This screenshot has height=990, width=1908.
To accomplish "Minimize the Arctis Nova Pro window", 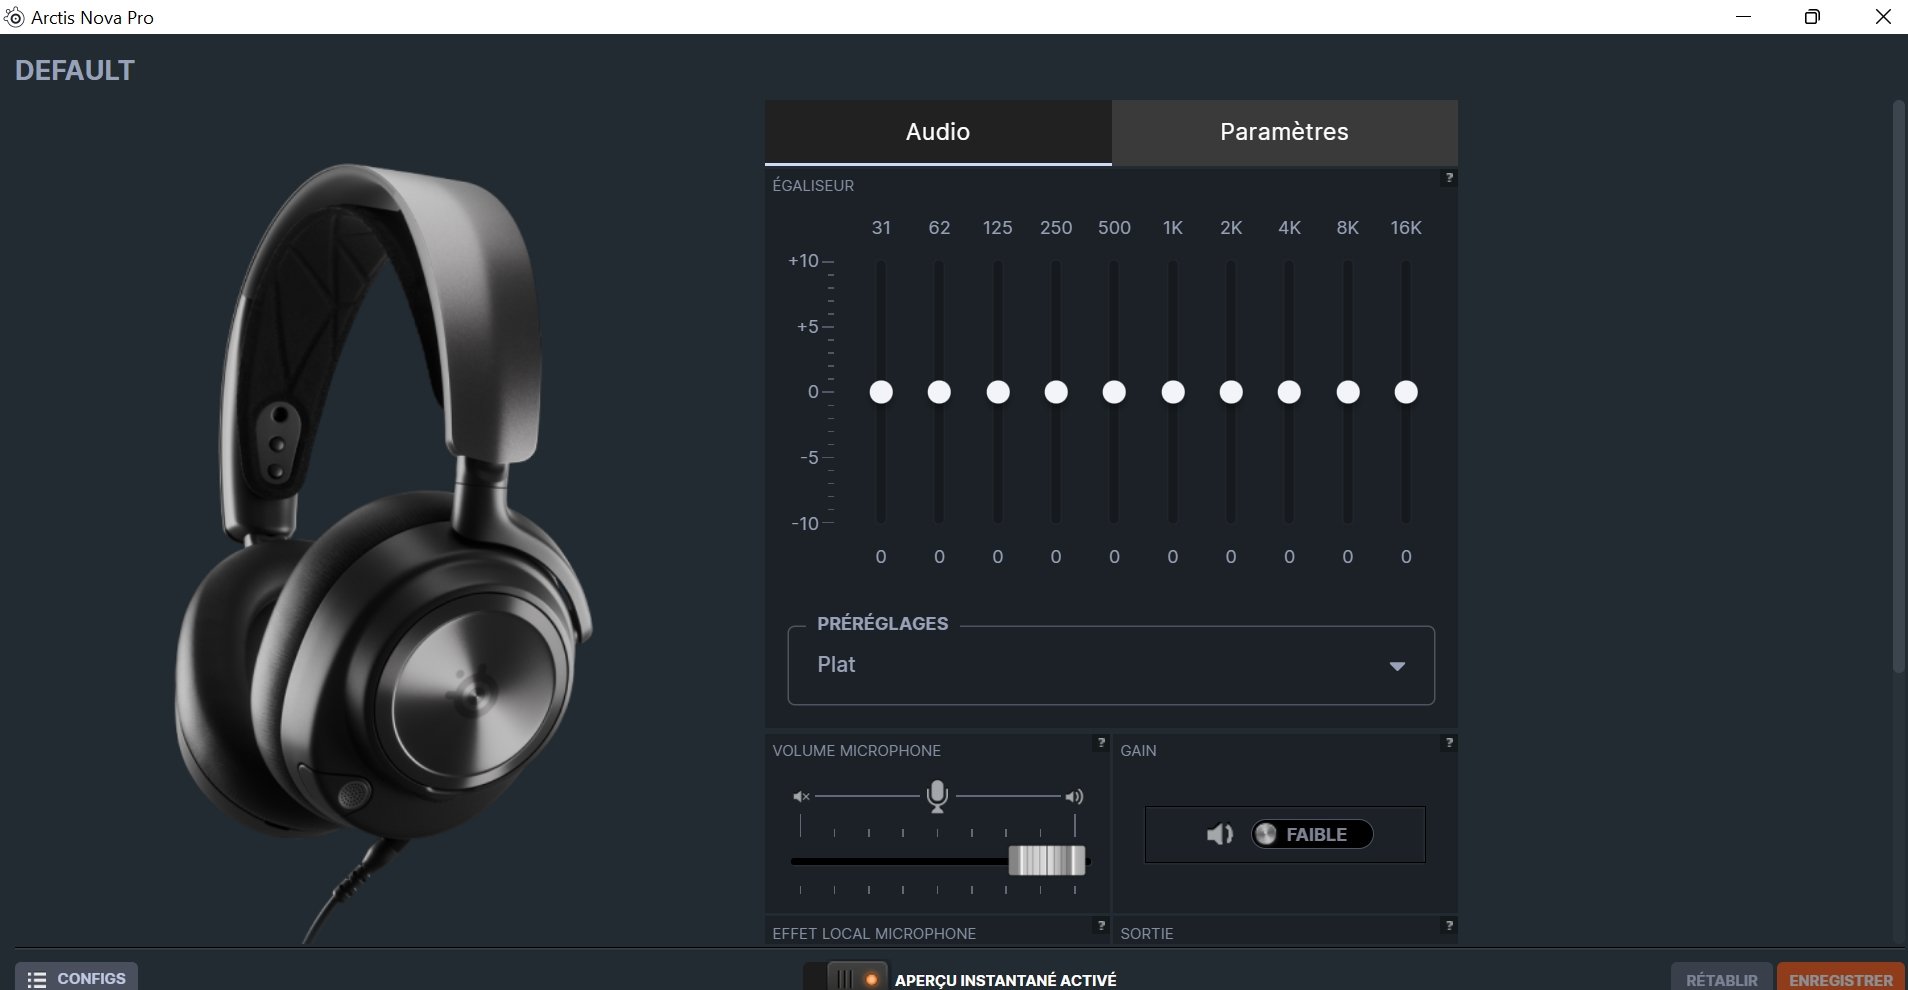I will pyautogui.click(x=1744, y=17).
